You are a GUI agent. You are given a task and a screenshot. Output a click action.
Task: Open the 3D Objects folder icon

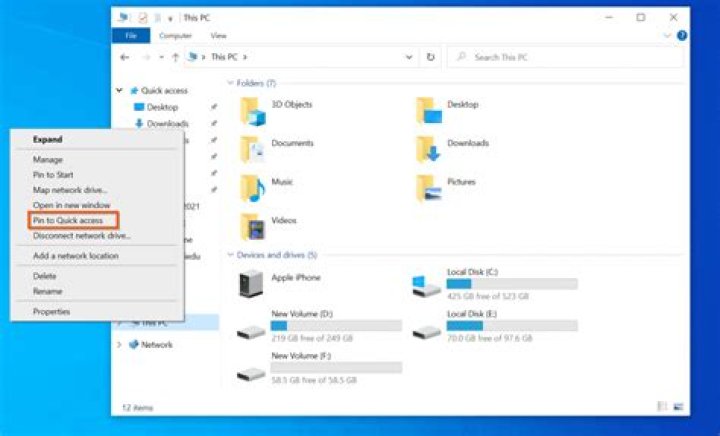point(254,110)
